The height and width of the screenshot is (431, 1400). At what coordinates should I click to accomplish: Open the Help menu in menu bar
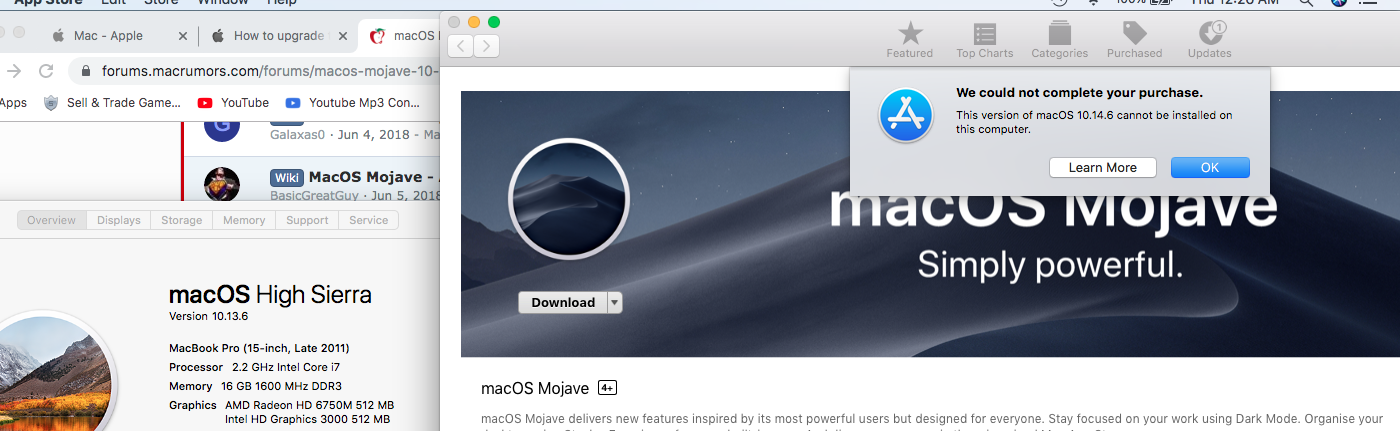282,2
